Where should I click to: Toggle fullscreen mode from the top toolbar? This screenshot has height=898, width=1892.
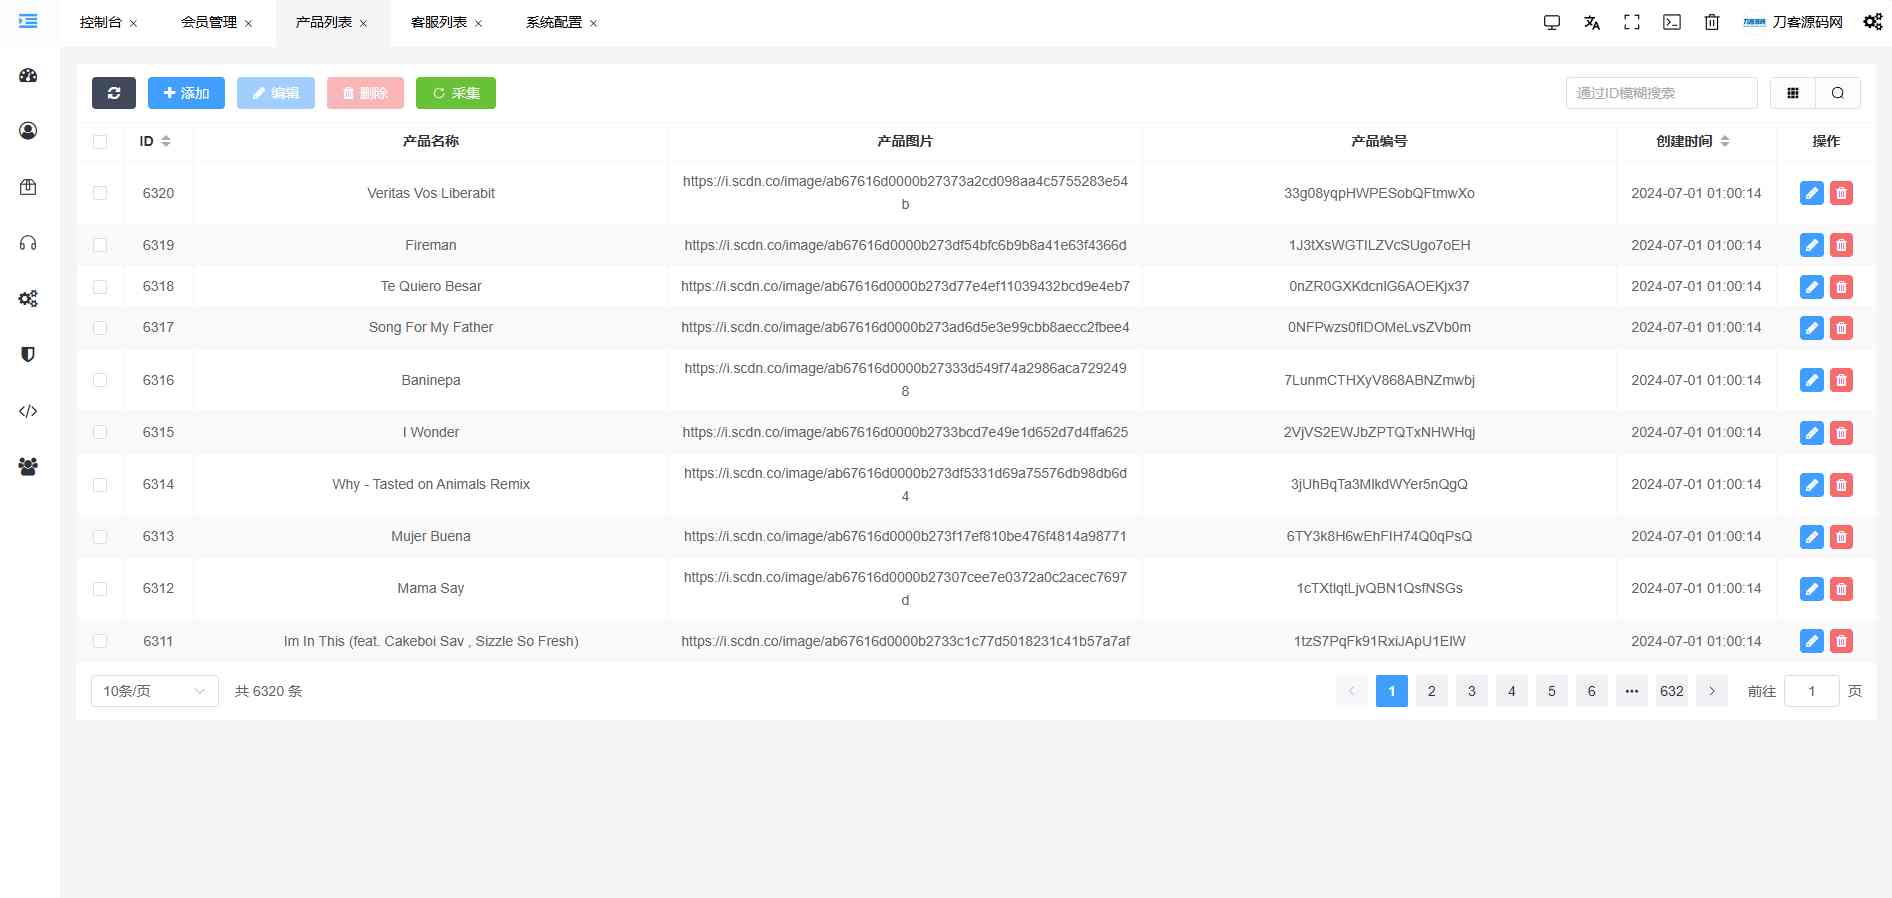click(1632, 21)
